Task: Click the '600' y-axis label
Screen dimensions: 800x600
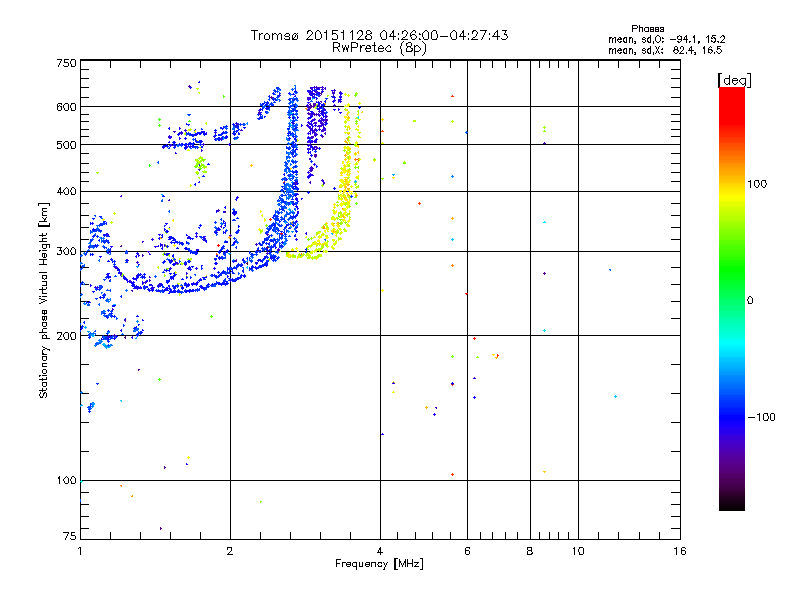Action: click(66, 107)
